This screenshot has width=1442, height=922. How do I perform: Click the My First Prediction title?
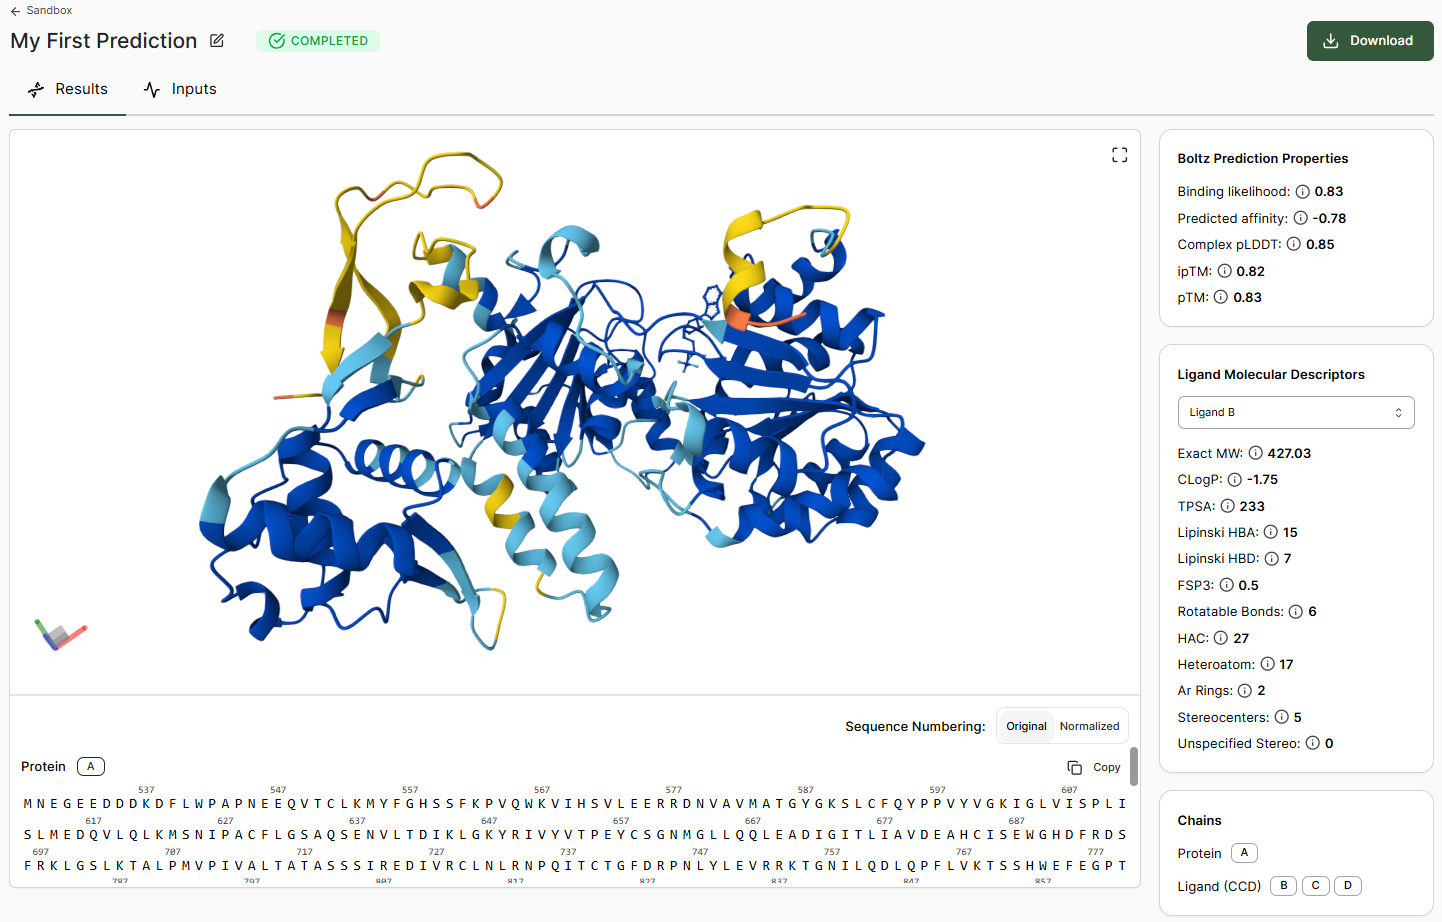click(x=104, y=41)
